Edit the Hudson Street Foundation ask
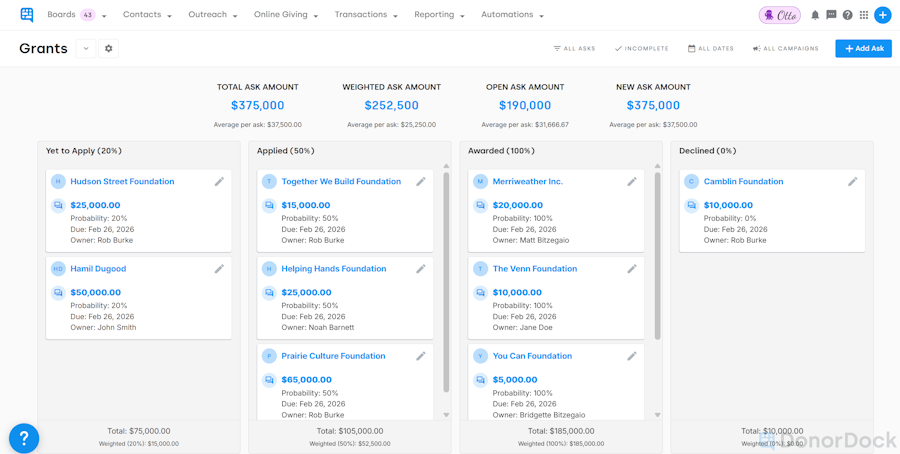This screenshot has height=454, width=900. (219, 182)
